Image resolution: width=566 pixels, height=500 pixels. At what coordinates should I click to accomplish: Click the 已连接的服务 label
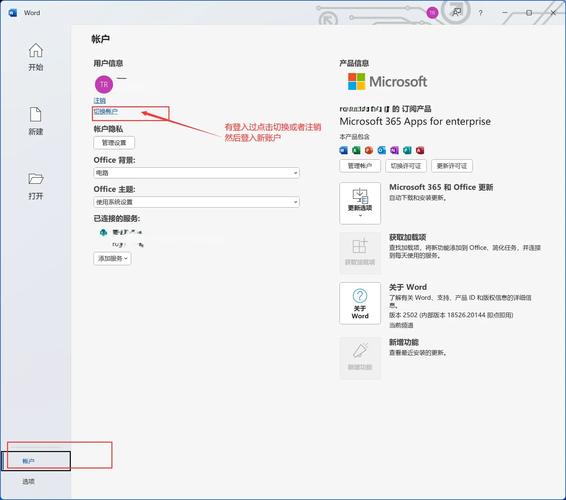tap(117, 218)
